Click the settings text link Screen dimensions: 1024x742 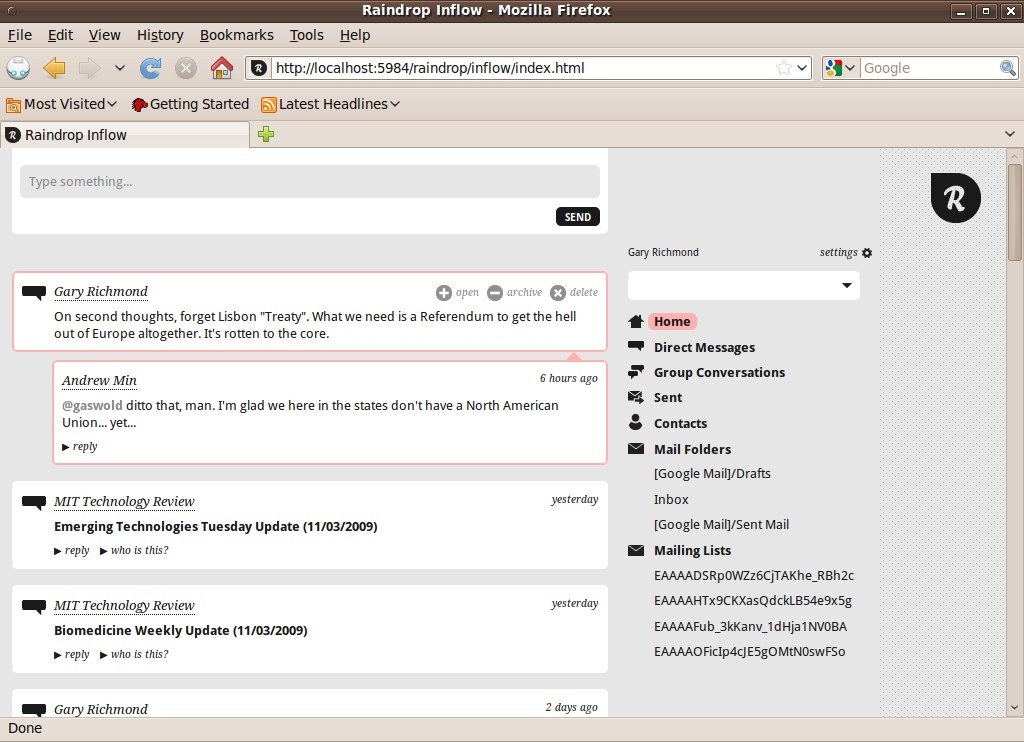click(x=839, y=252)
